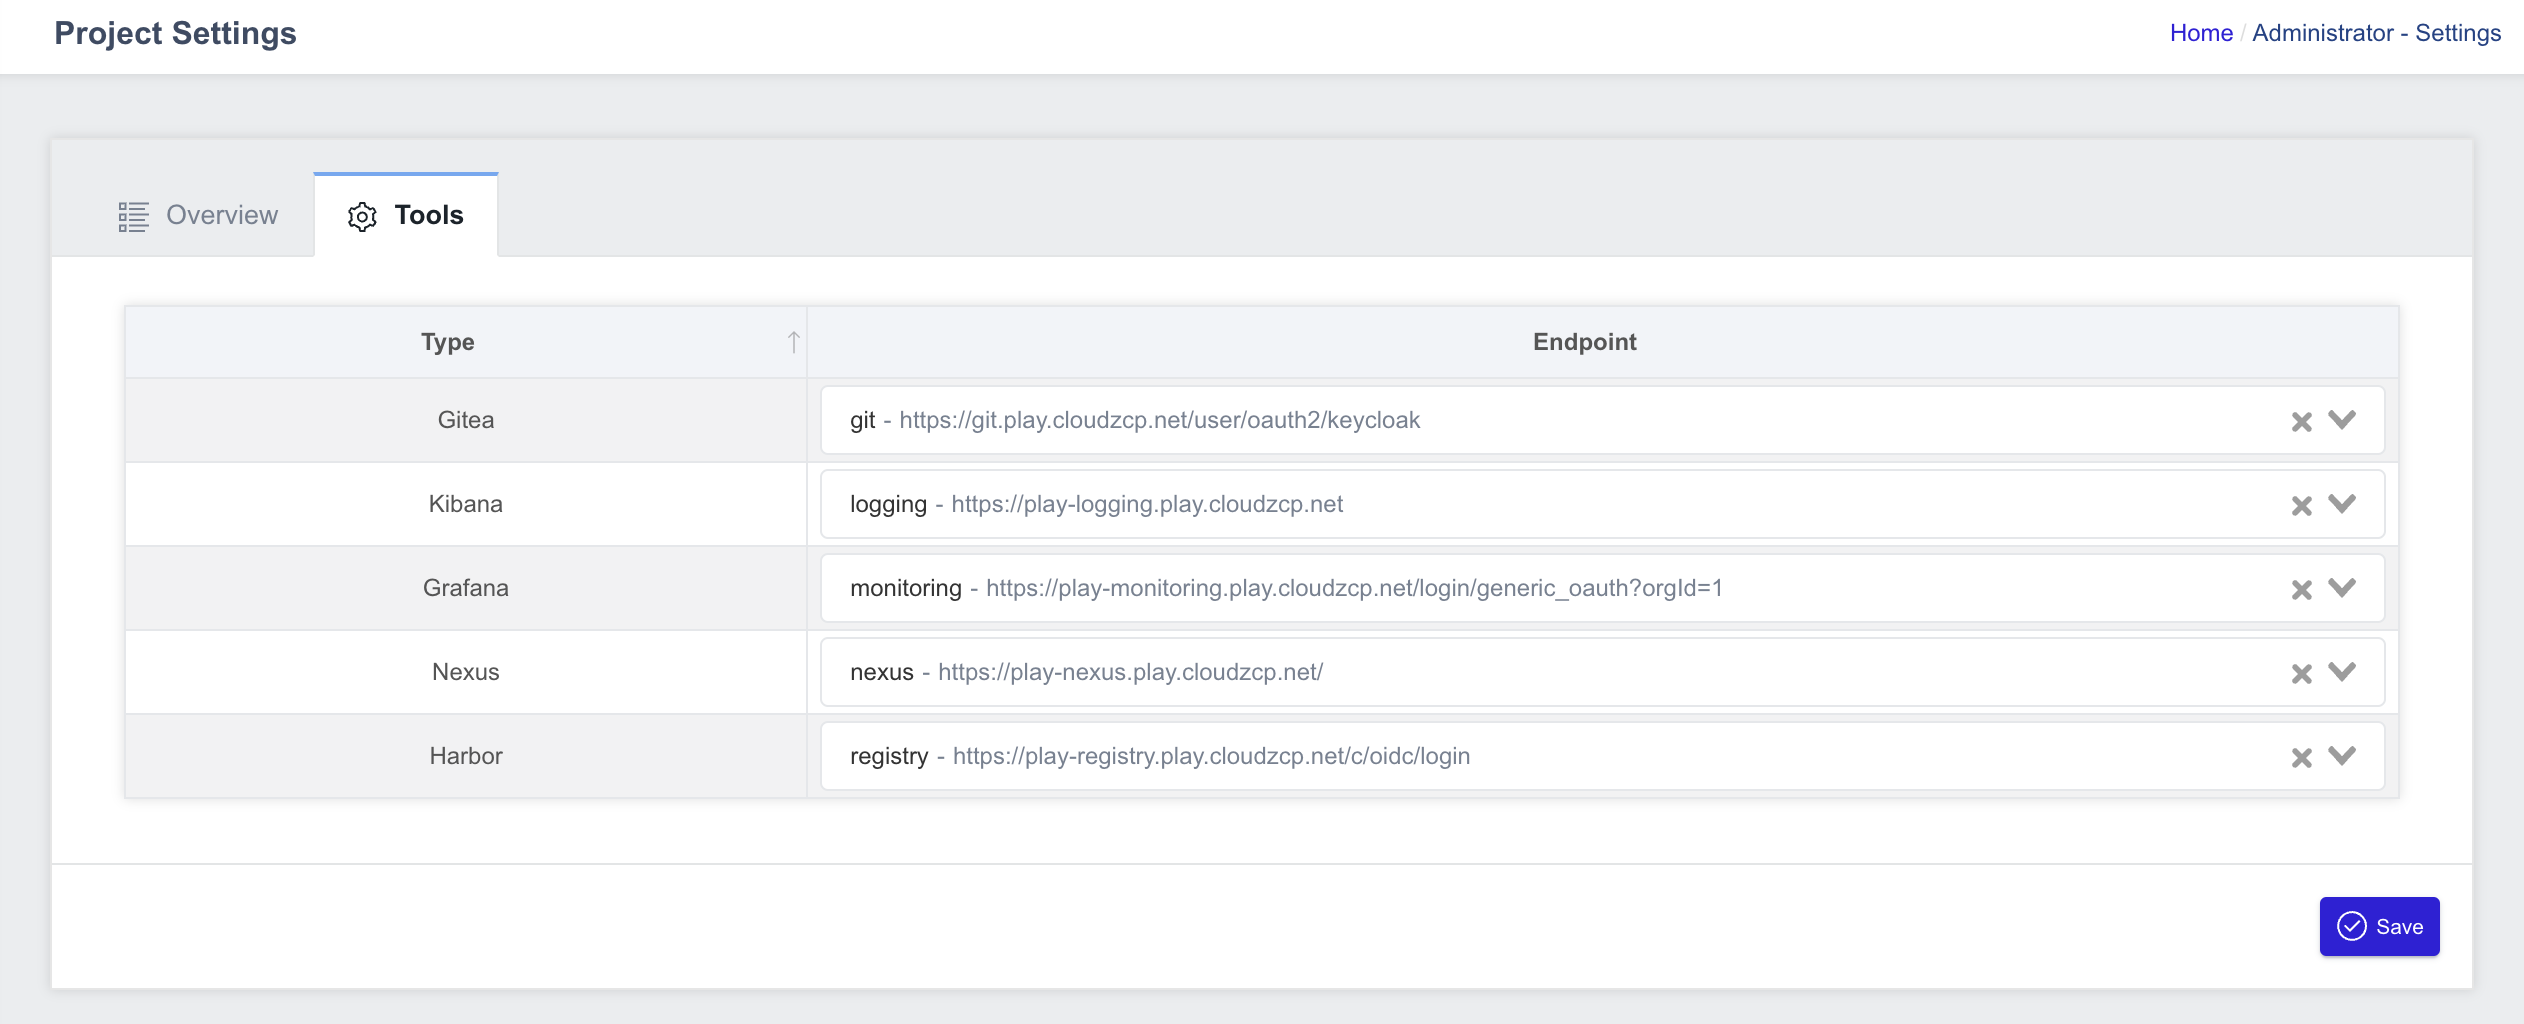Save the project tool settings

click(2379, 926)
